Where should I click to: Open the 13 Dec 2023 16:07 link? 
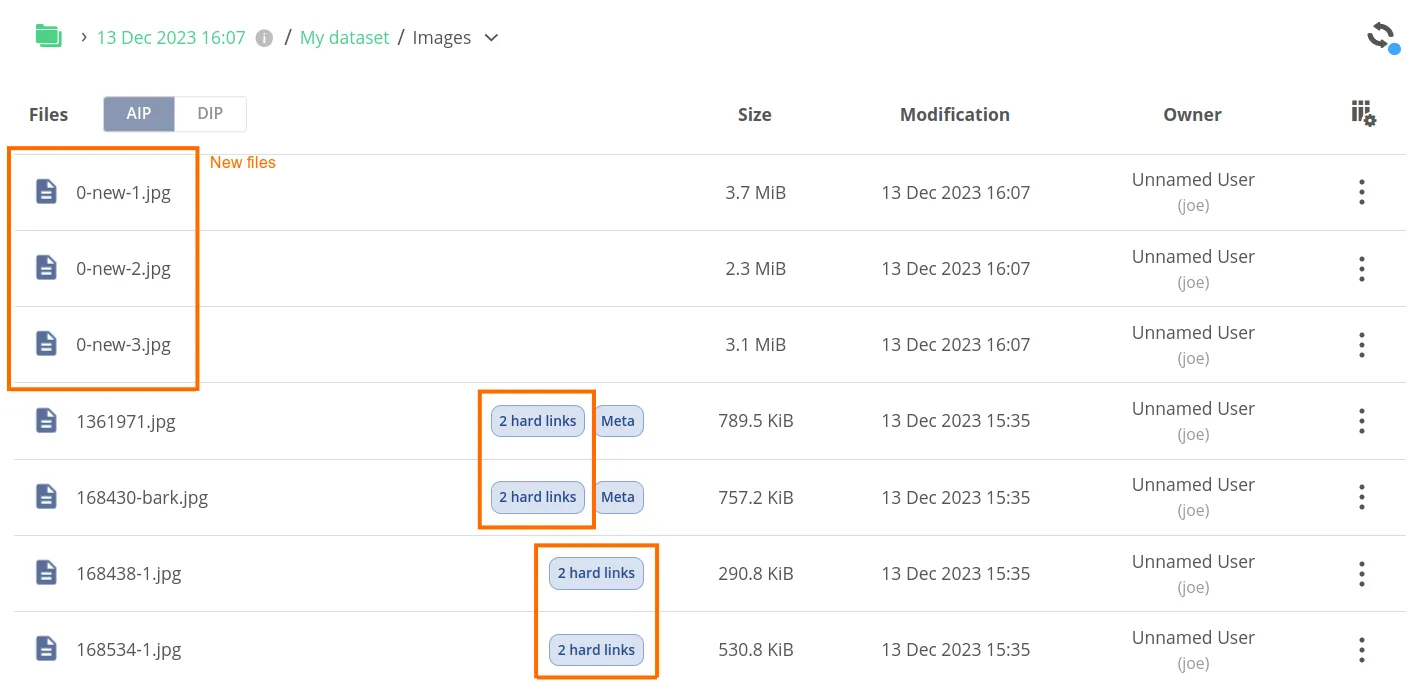[x=171, y=37]
